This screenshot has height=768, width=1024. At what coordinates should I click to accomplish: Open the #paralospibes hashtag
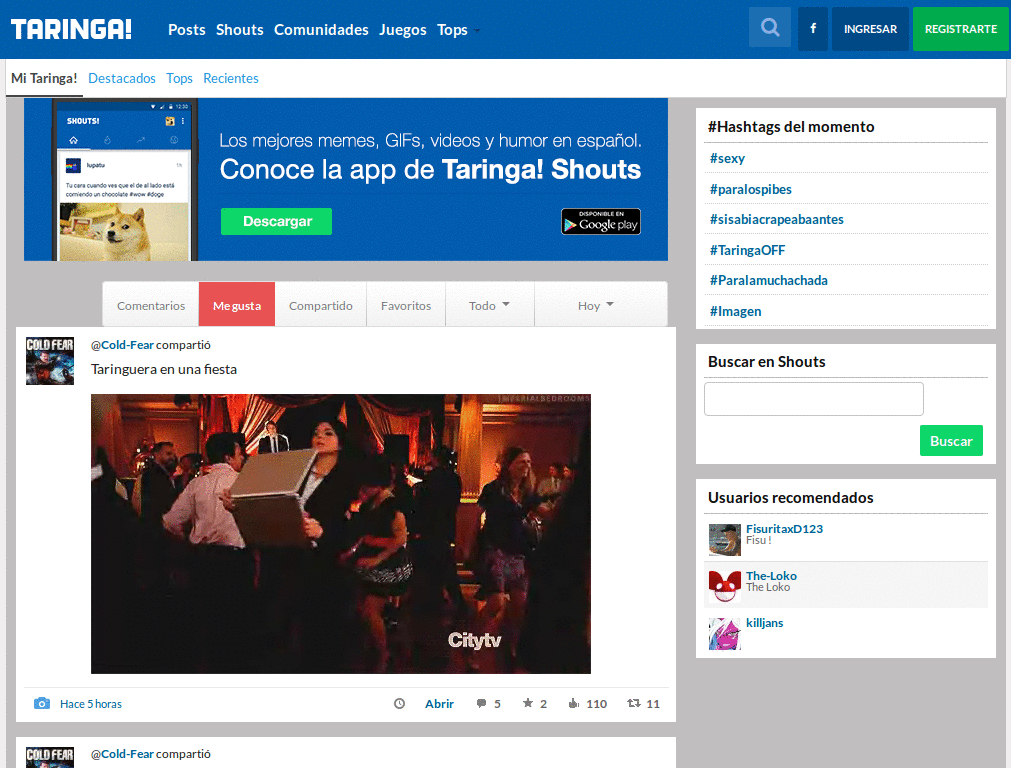click(751, 189)
